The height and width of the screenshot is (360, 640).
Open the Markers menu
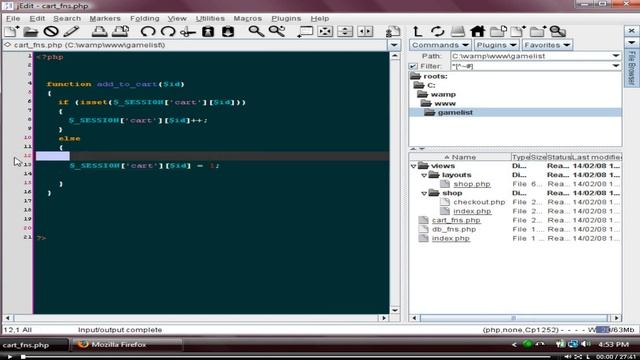pyautogui.click(x=105, y=18)
